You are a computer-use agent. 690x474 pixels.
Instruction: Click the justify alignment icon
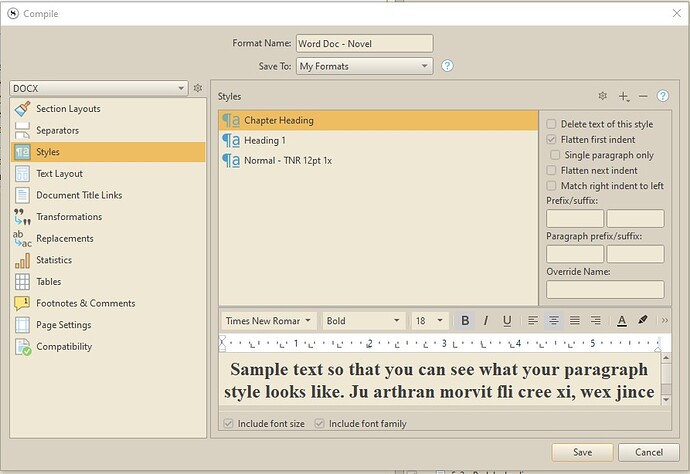click(x=574, y=321)
